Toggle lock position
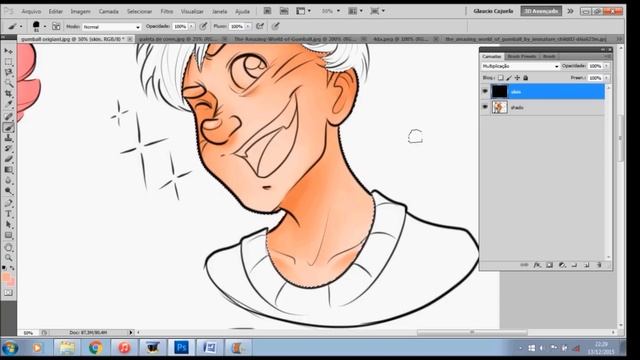 (517, 78)
